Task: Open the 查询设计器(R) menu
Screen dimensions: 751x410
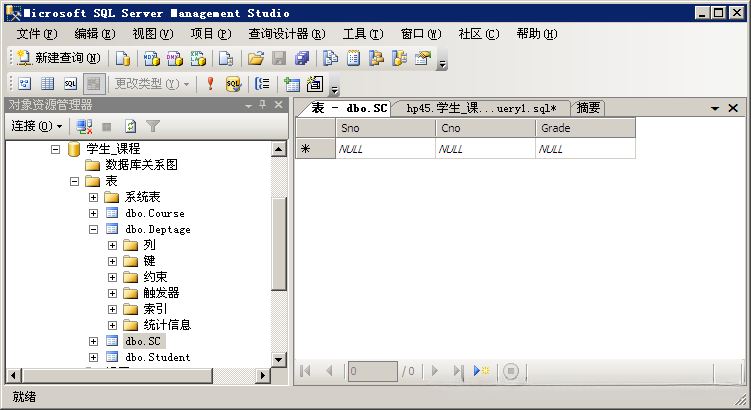Action: pyautogui.click(x=286, y=34)
